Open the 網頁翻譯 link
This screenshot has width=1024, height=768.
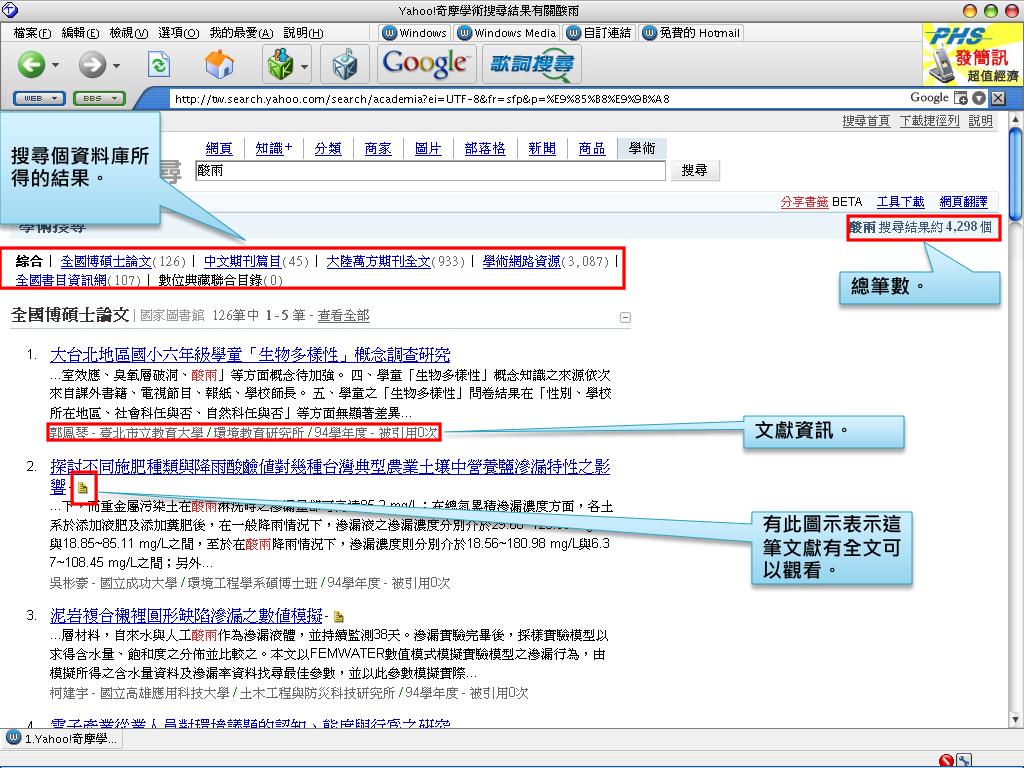click(x=963, y=202)
